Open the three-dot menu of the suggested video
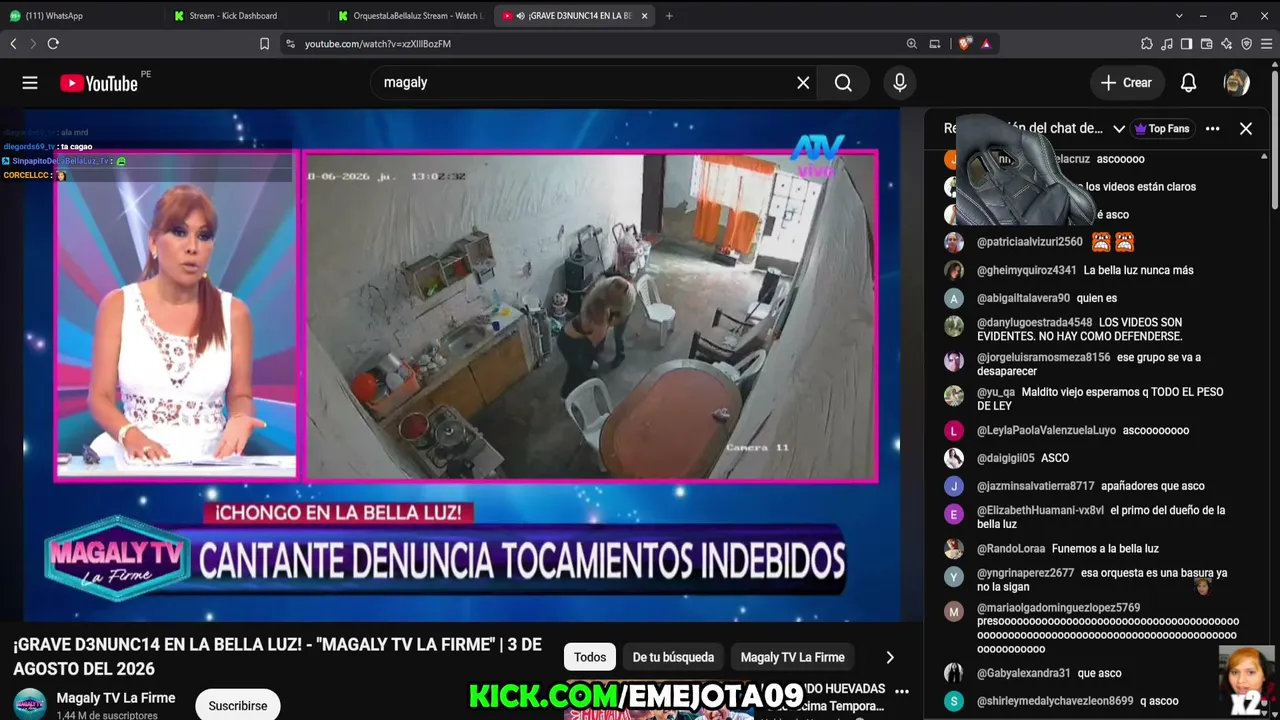Viewport: 1280px width, 720px height. tap(902, 691)
